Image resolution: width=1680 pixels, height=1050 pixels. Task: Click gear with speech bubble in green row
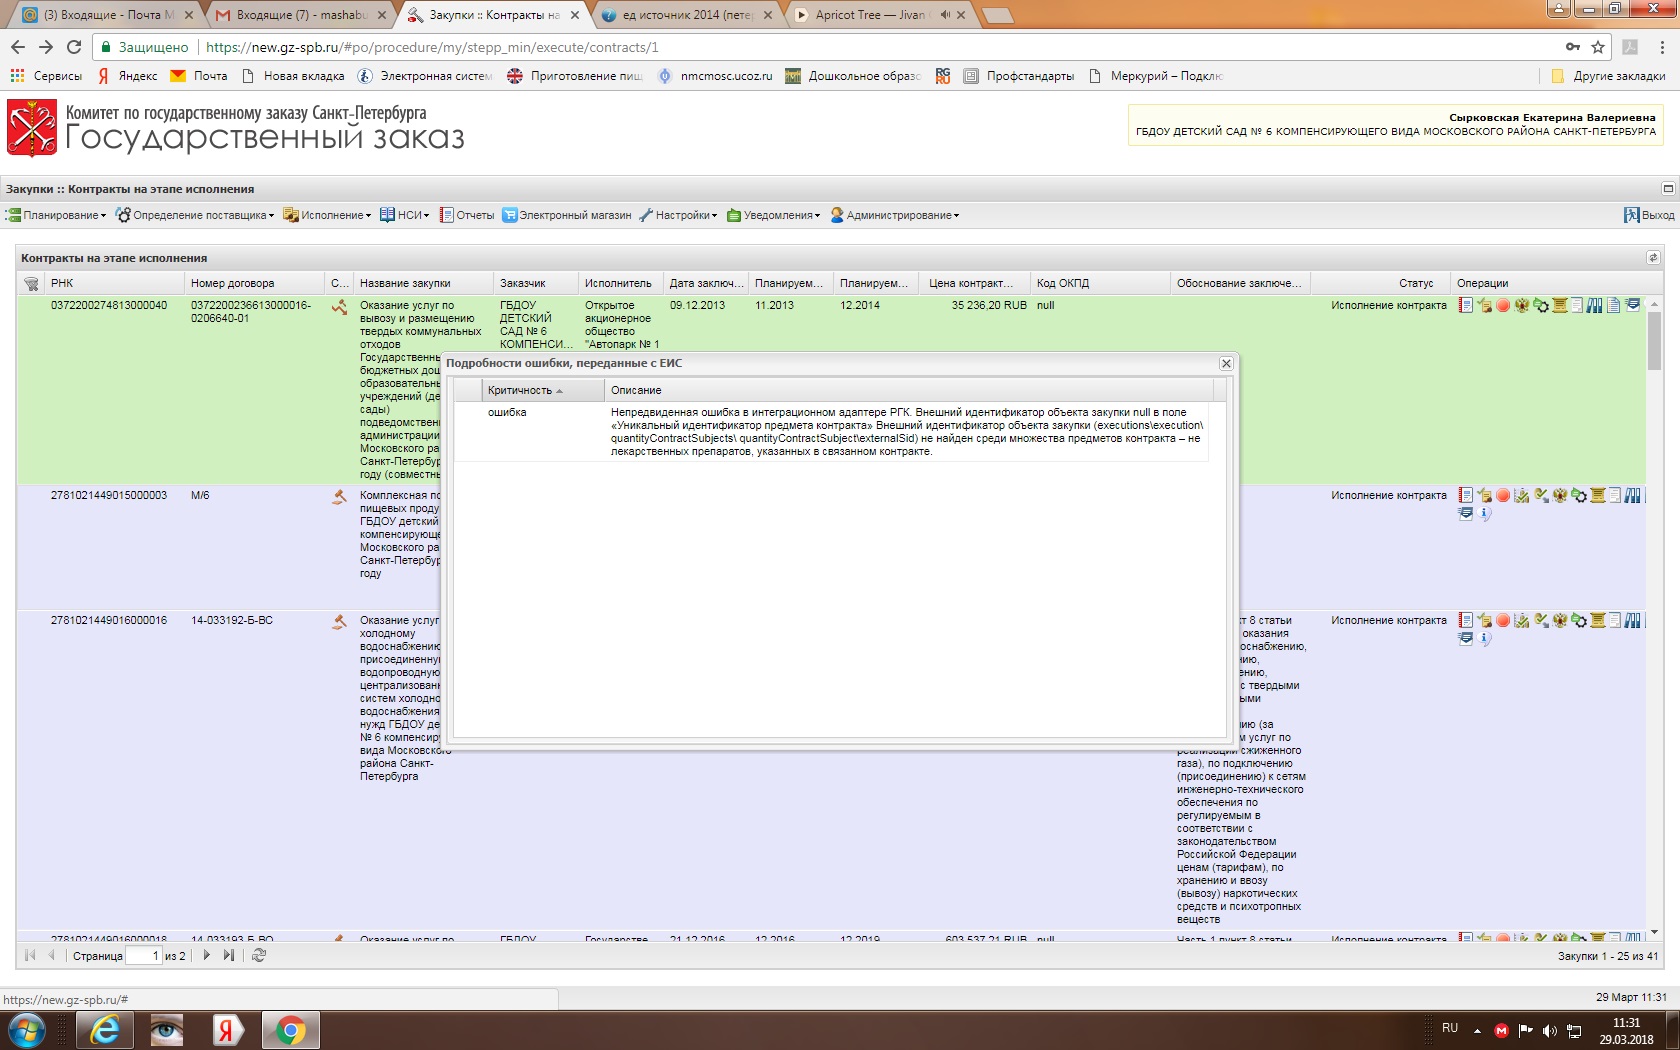point(1541,305)
